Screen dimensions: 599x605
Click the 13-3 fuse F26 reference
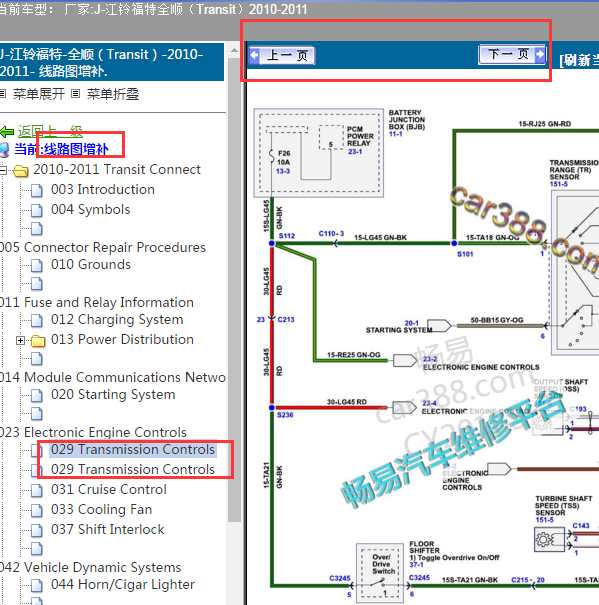[x=283, y=171]
